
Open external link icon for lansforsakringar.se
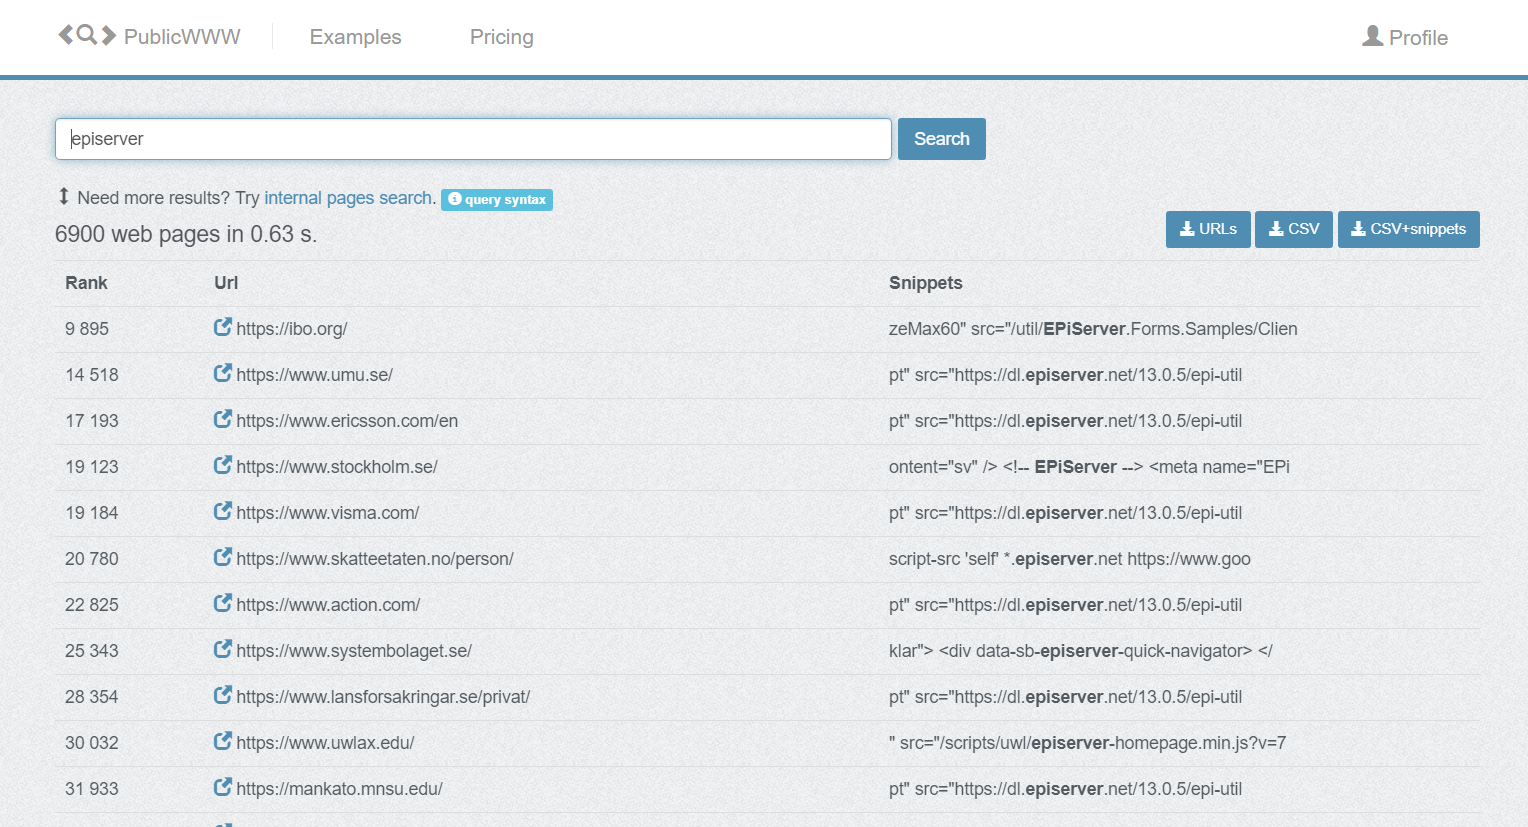pyautogui.click(x=223, y=695)
